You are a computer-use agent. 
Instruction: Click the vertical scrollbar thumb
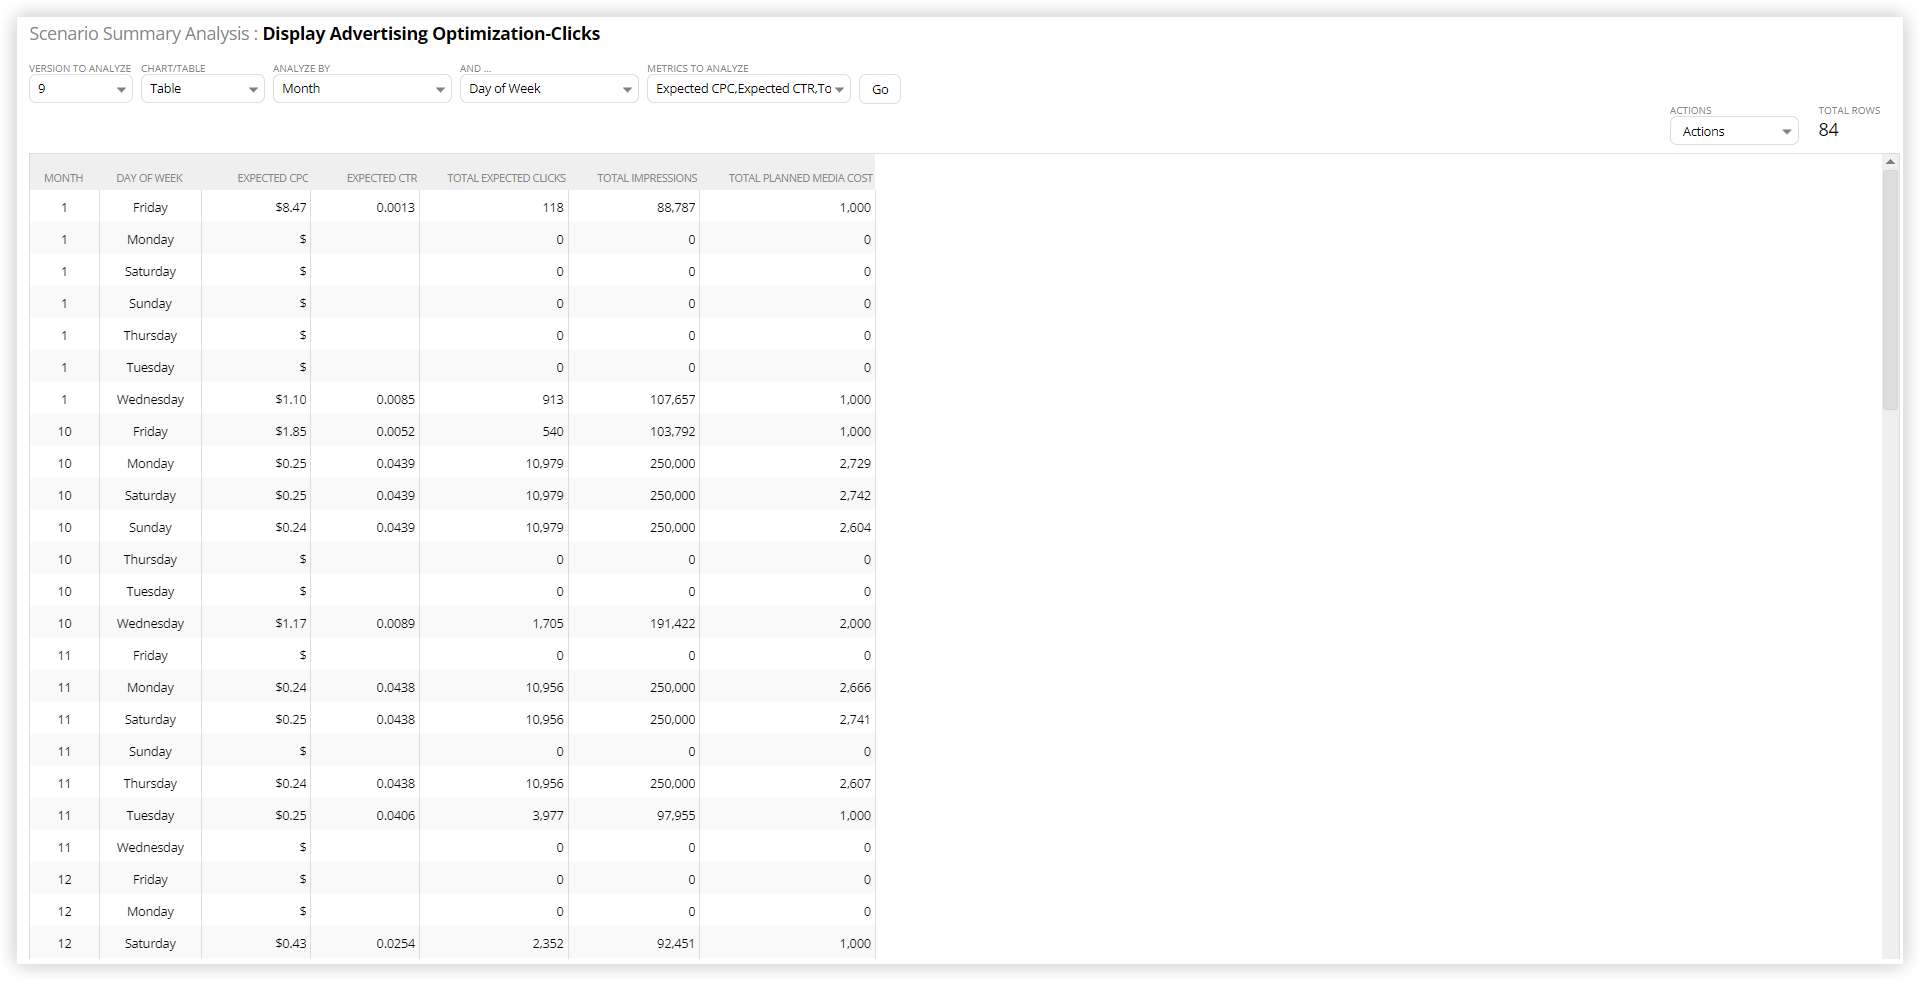(1890, 290)
